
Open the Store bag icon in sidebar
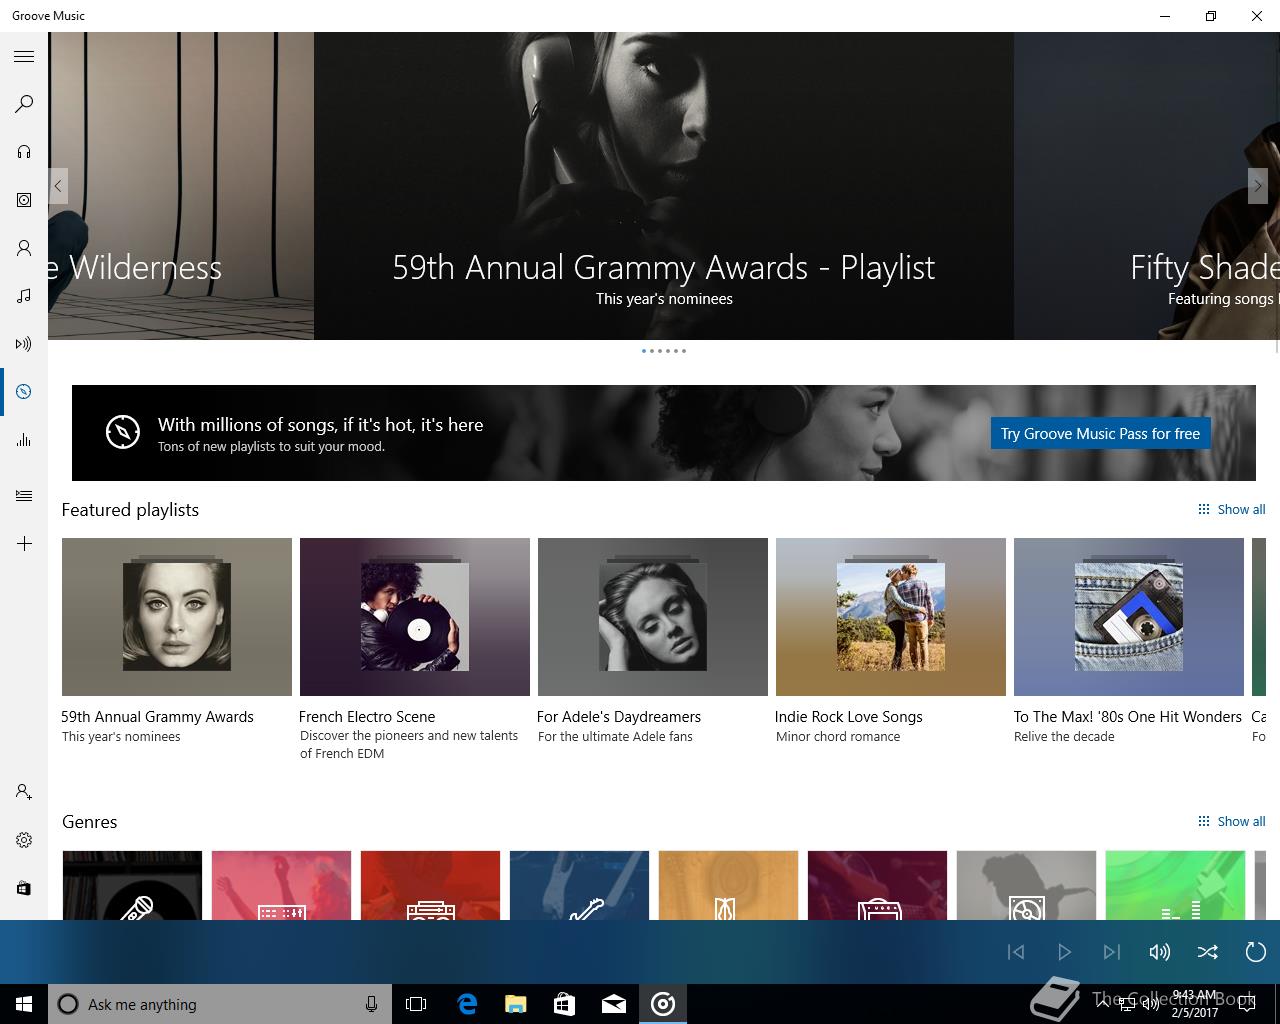(x=24, y=888)
